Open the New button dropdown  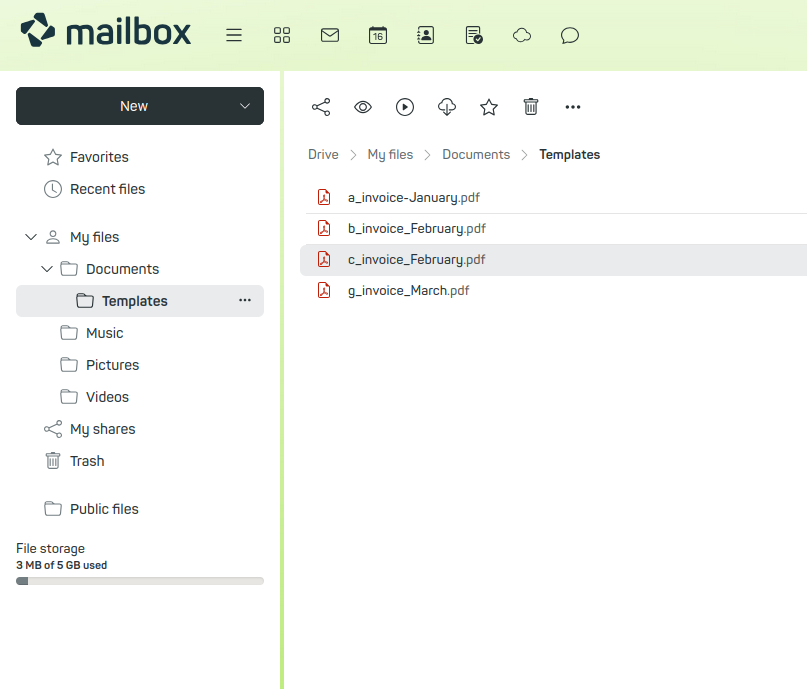point(245,106)
